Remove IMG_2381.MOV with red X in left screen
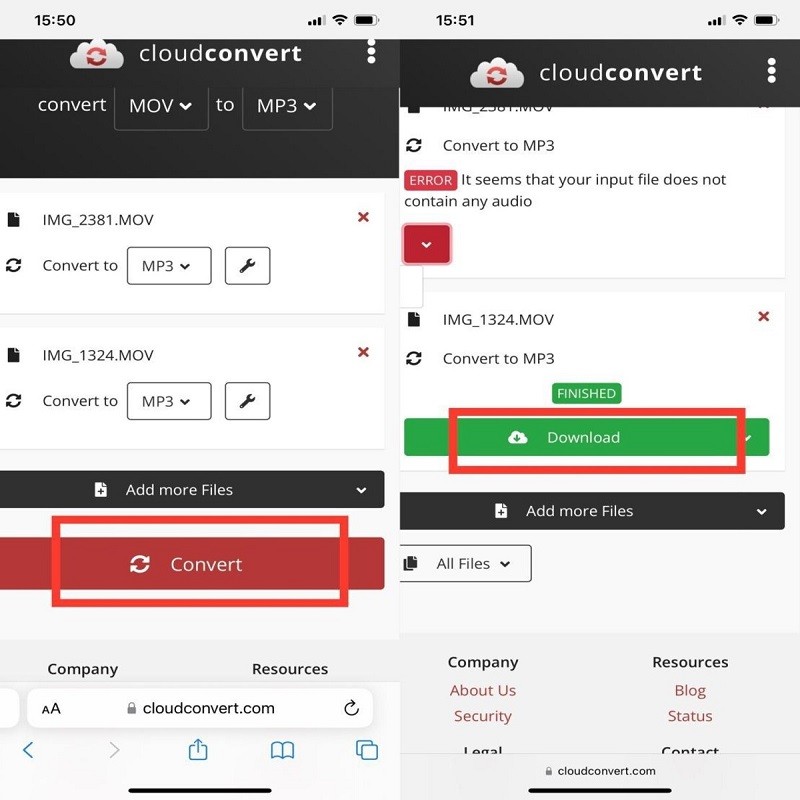The width and height of the screenshot is (800, 800). (363, 217)
